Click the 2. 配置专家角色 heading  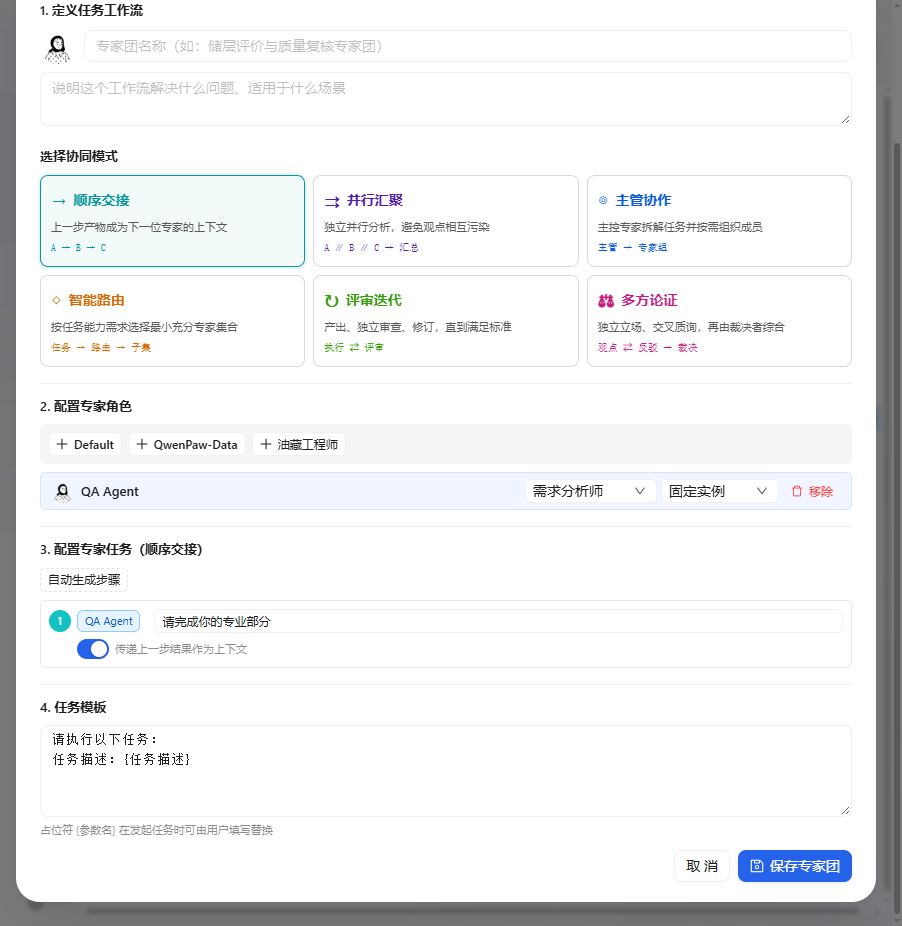pos(86,406)
